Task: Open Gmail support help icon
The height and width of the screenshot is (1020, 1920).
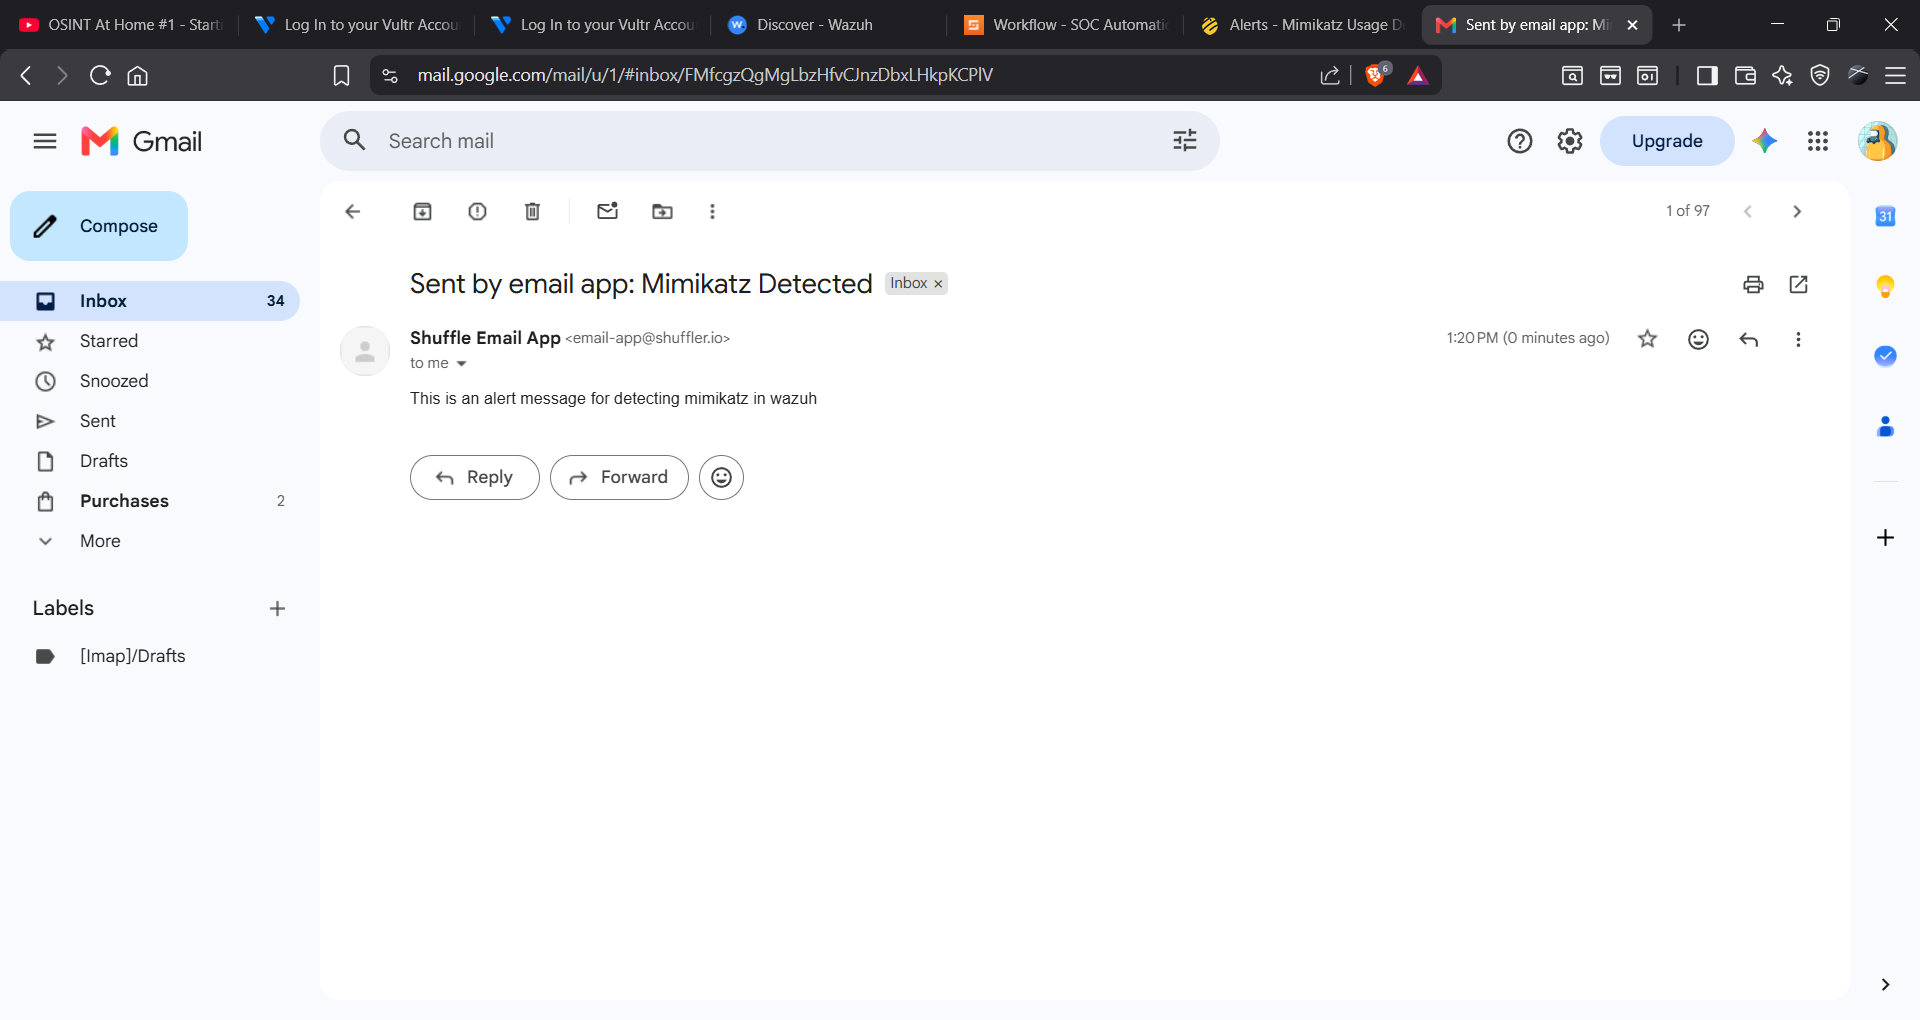Action: 1519,141
